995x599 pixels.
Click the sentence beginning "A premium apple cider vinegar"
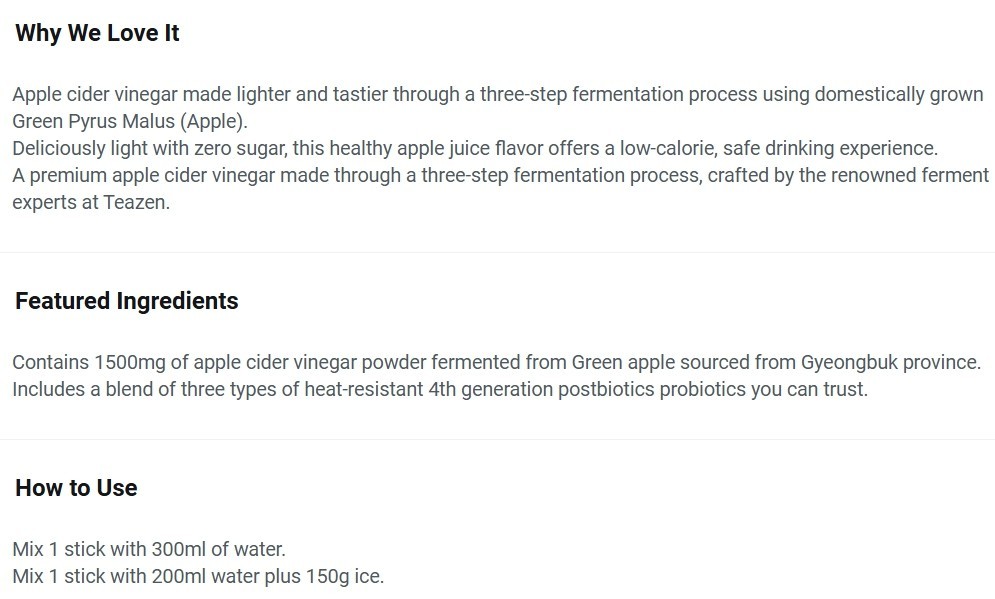coord(500,188)
